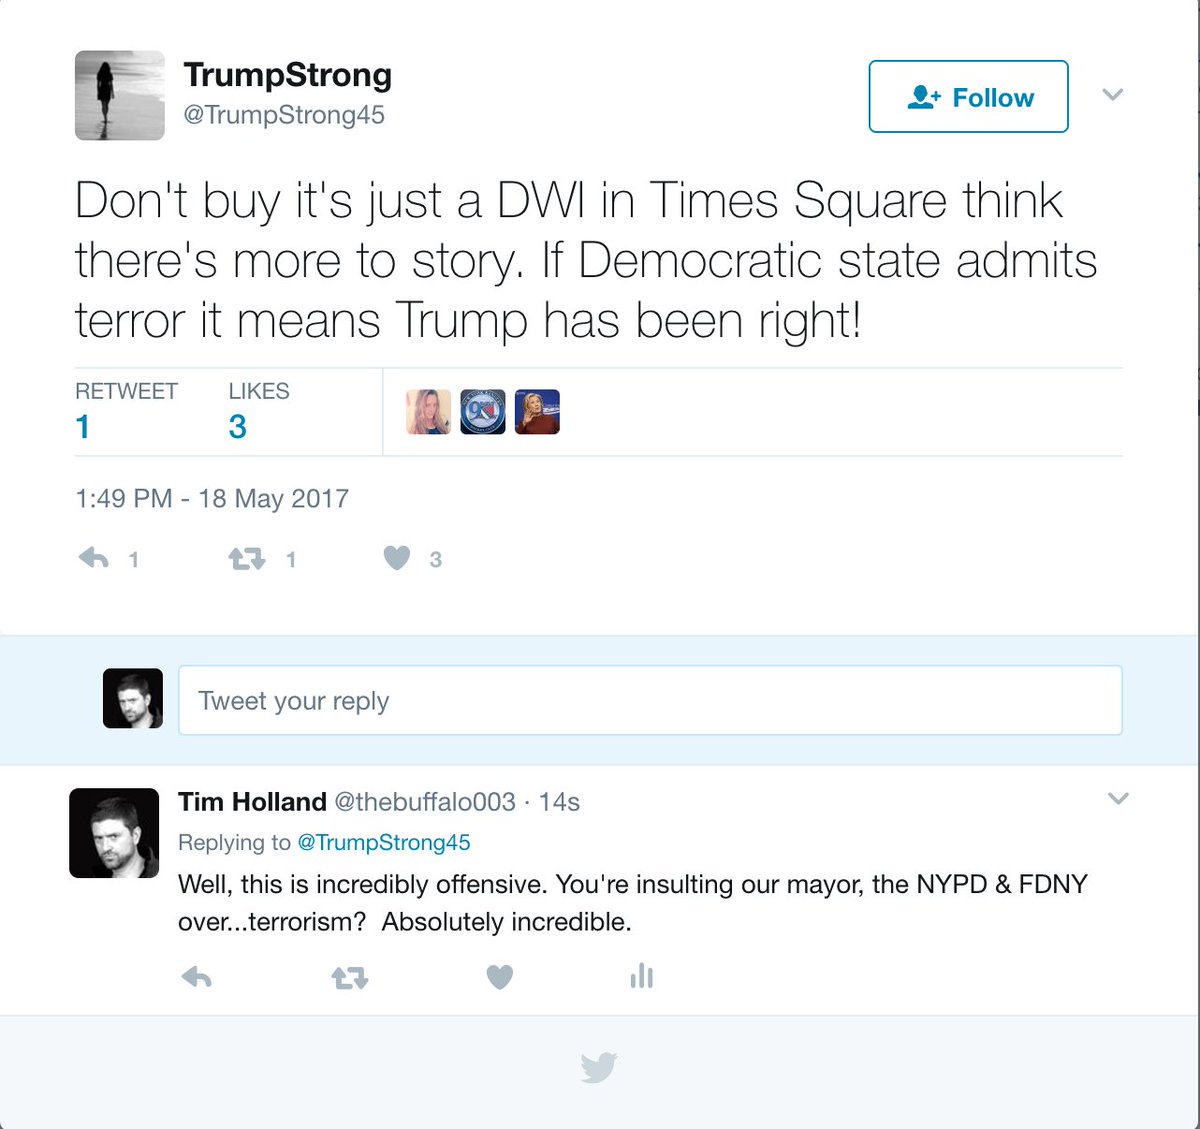View tweet activity bar chart icon
Viewport: 1200px width, 1129px height.
(x=642, y=976)
